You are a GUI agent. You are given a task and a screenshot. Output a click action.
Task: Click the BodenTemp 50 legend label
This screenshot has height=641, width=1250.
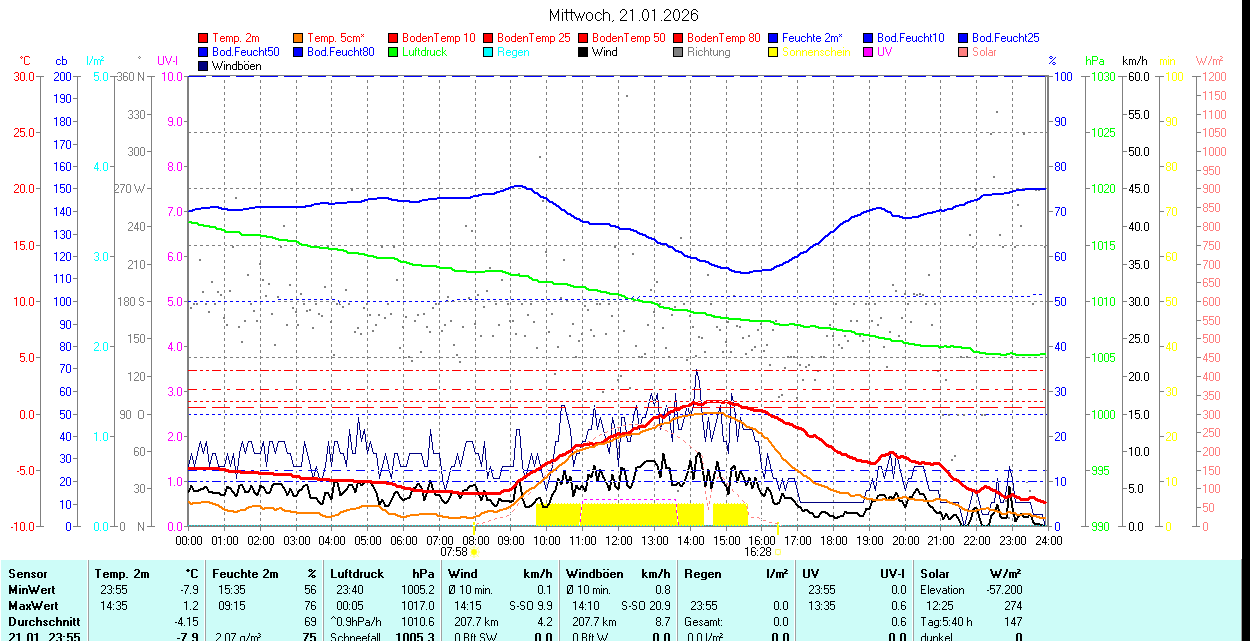(x=628, y=38)
